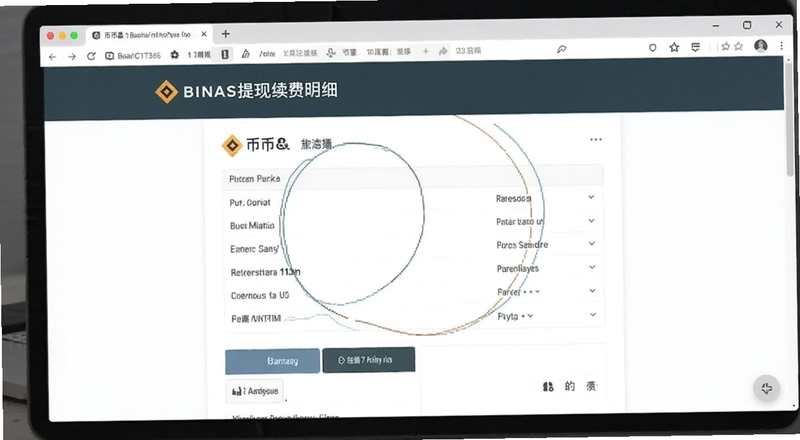Click the dark button next to Bantesy
The height and width of the screenshot is (440, 800).
click(368, 360)
